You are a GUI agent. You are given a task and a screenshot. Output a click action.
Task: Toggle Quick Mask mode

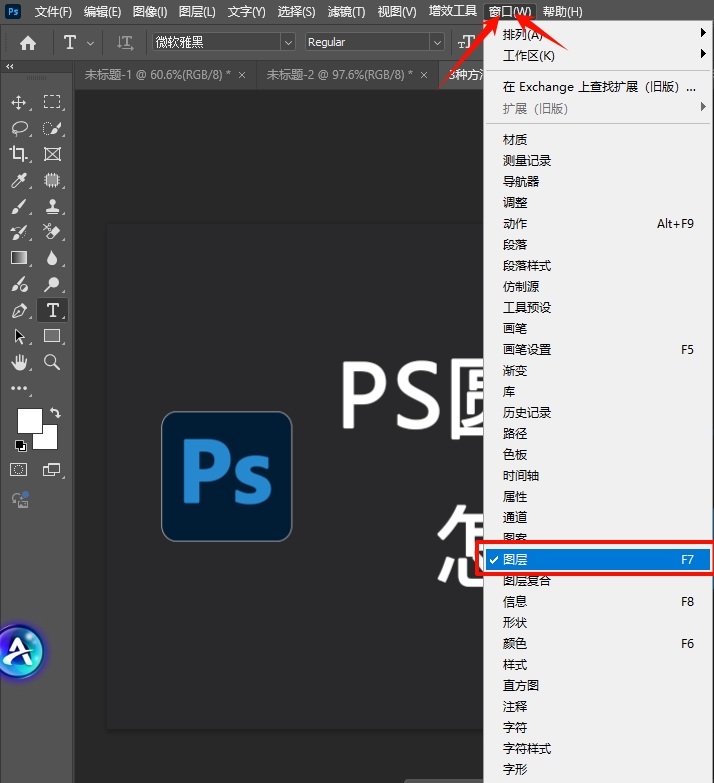pos(19,469)
